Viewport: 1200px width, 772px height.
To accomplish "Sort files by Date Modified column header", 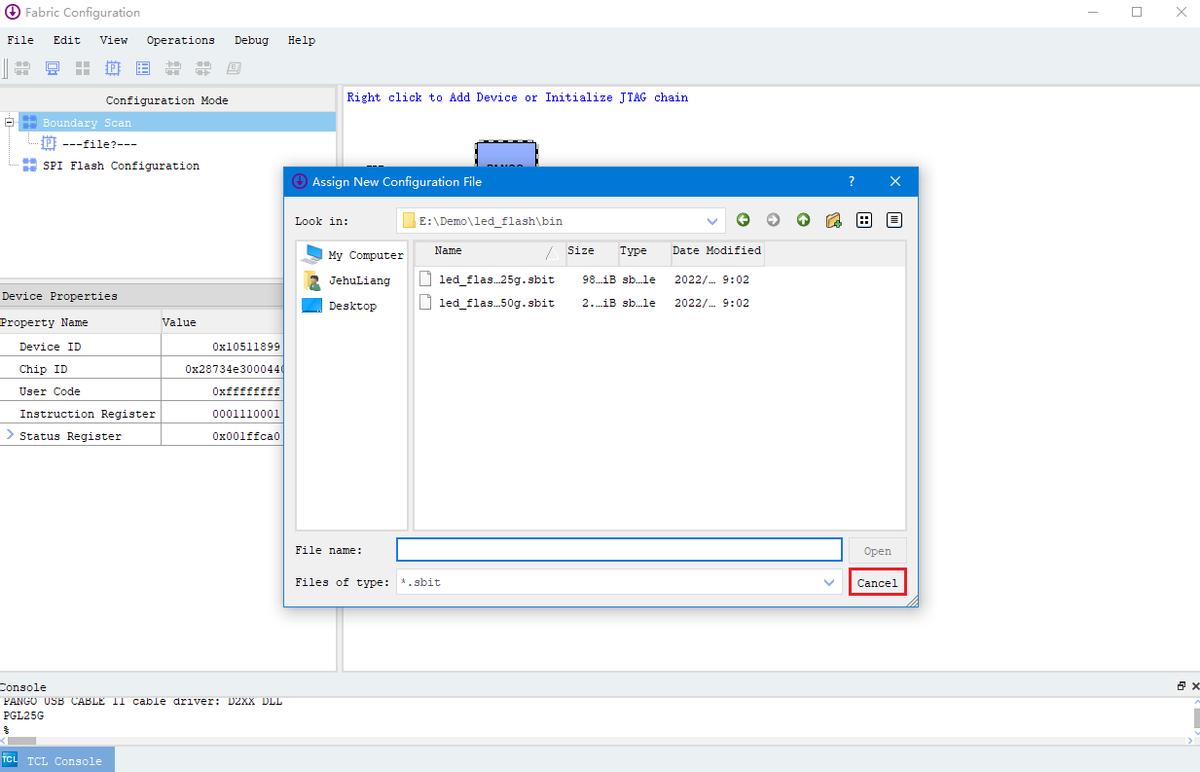I will coord(717,251).
